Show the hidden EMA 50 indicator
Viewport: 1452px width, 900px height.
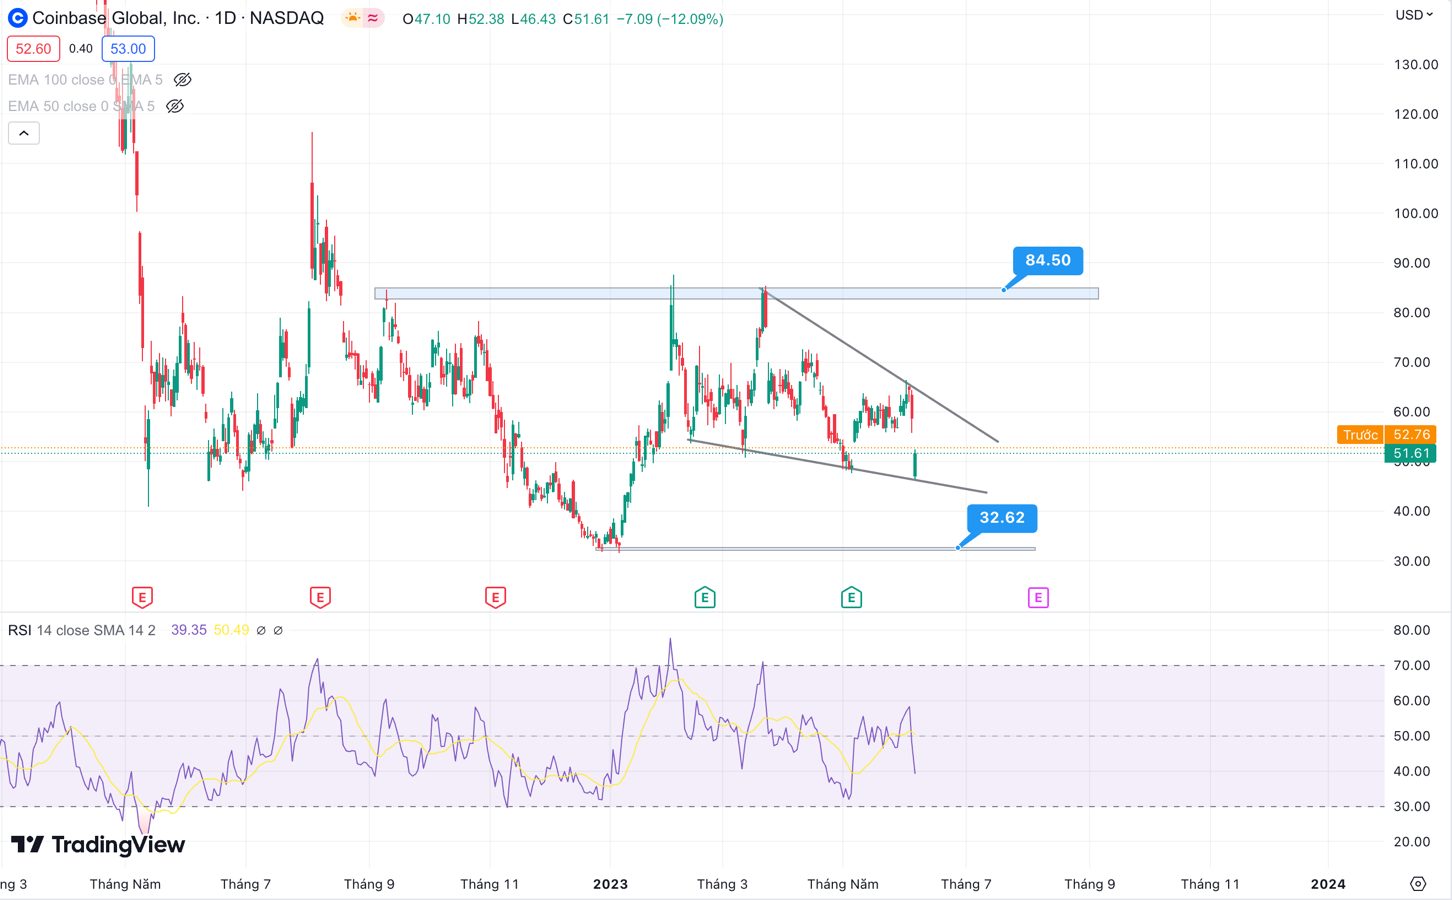[x=175, y=106]
